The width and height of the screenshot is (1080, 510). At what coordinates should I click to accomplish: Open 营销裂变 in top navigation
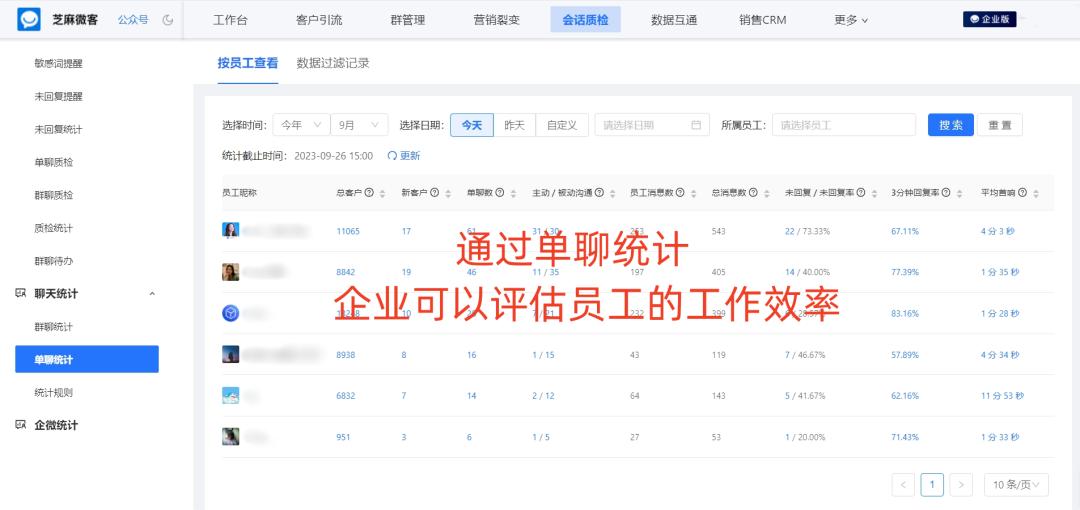click(x=497, y=20)
